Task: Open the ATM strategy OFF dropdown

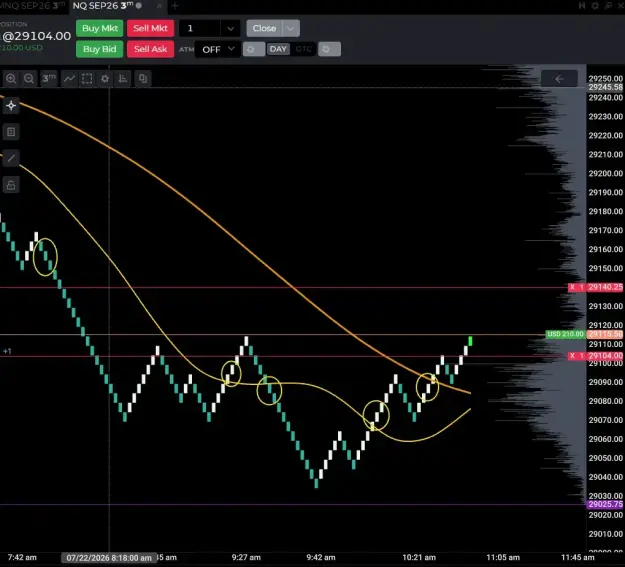Action: 218,49
